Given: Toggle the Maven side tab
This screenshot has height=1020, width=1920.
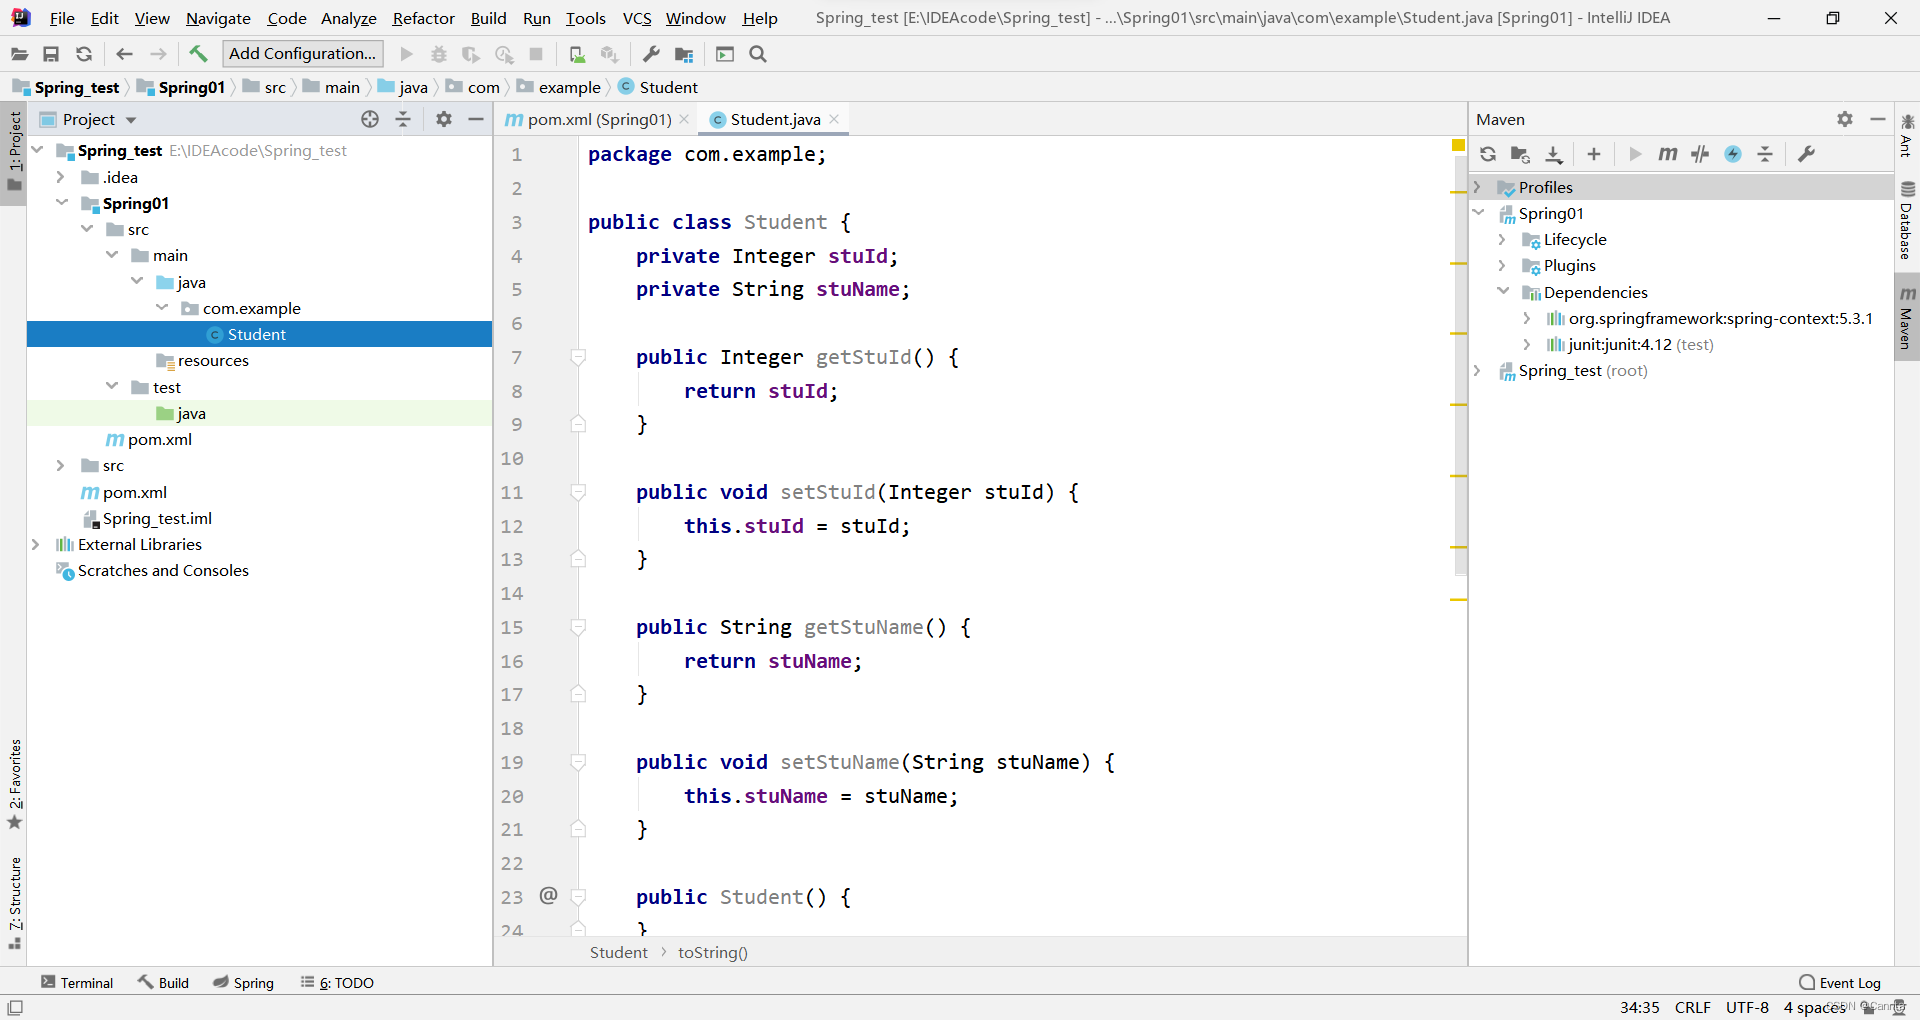Looking at the screenshot, I should [x=1907, y=317].
